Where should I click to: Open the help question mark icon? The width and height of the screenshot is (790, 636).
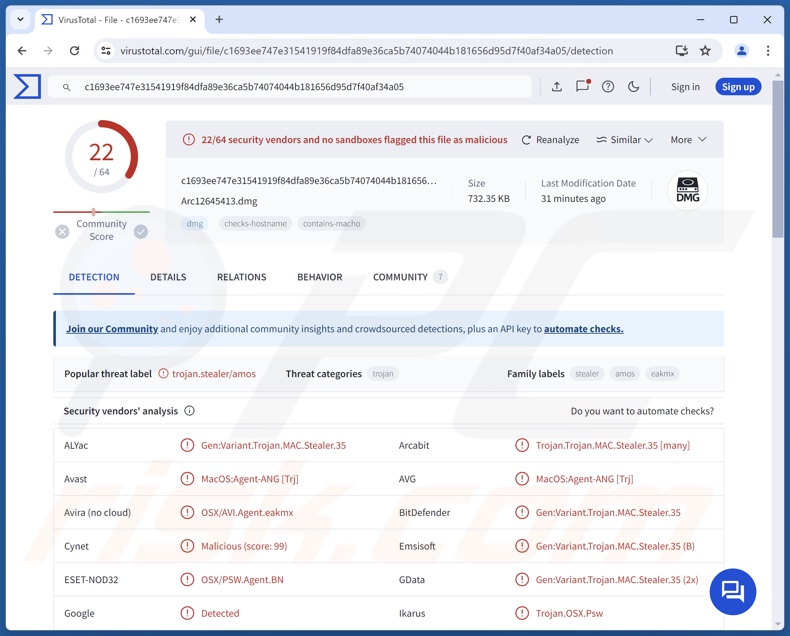pyautogui.click(x=608, y=87)
